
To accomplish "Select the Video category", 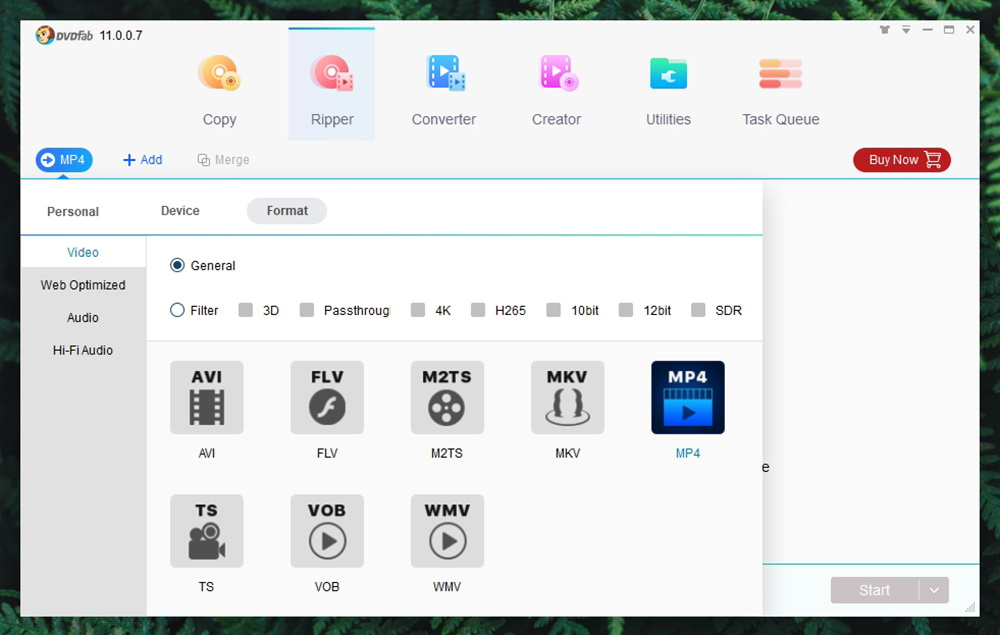I will [x=83, y=252].
